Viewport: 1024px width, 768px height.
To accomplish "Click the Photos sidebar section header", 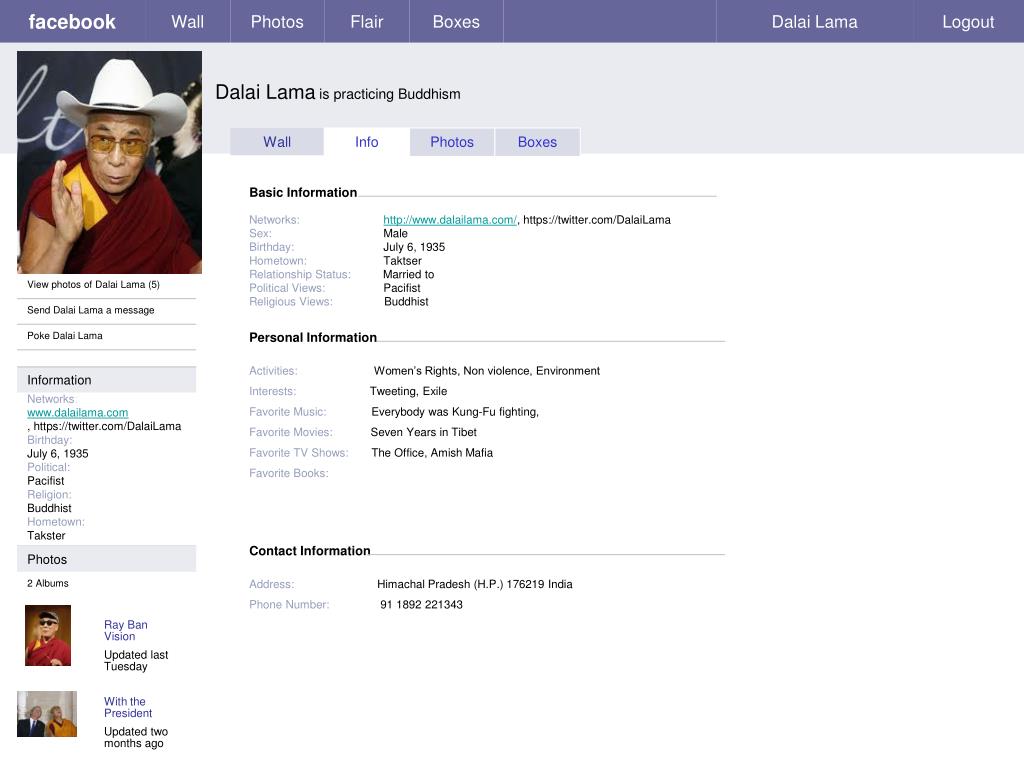I will tap(106, 559).
